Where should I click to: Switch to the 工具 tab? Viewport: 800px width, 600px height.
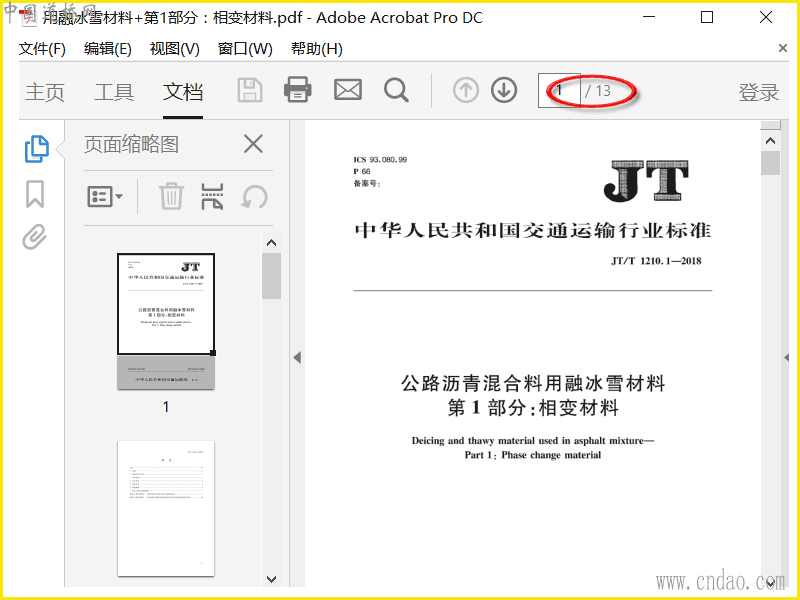click(114, 92)
